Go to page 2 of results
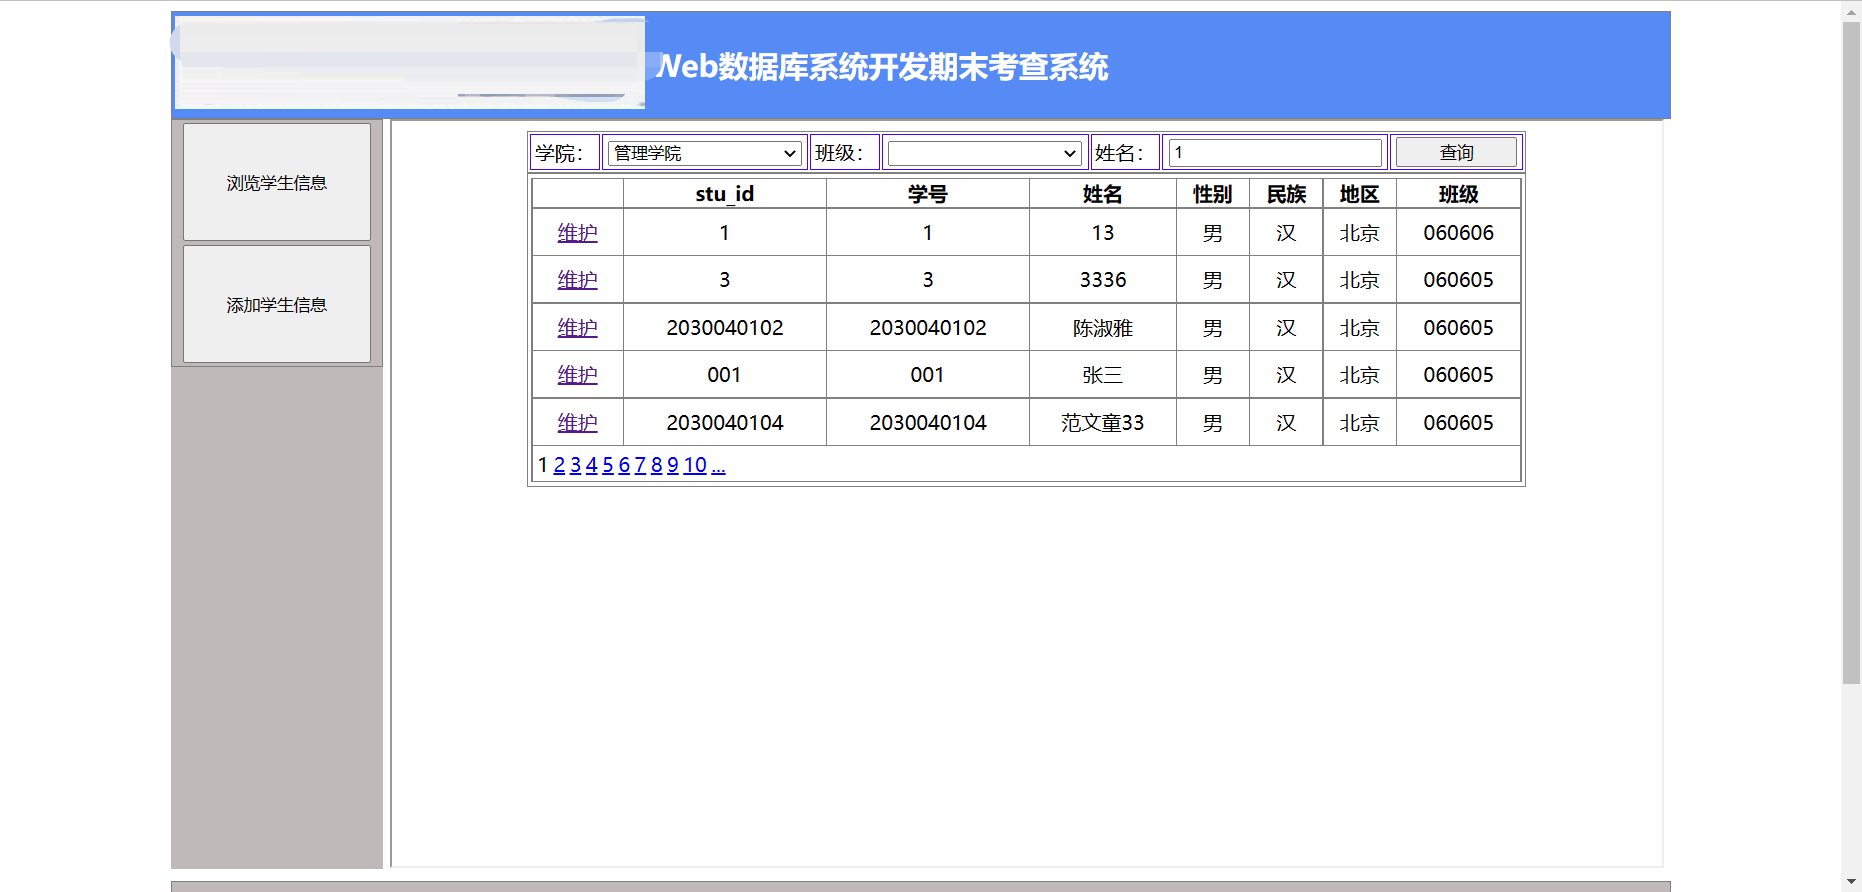 pos(559,465)
